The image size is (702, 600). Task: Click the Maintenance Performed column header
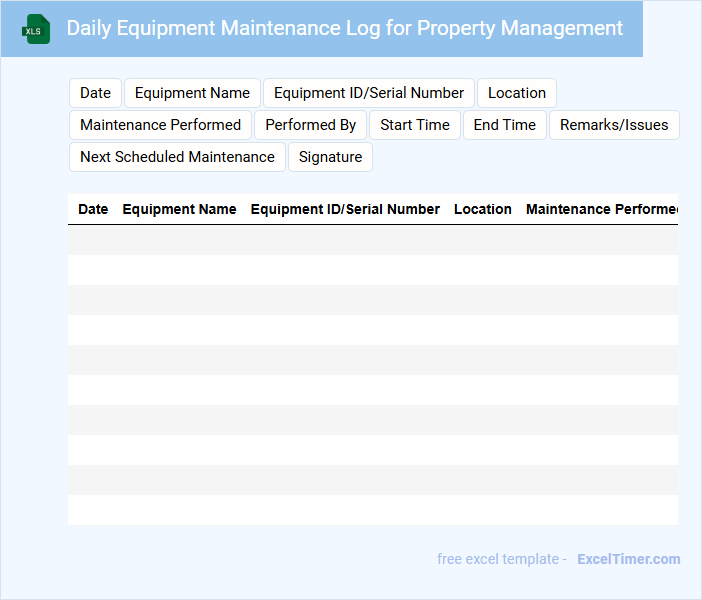tap(602, 209)
